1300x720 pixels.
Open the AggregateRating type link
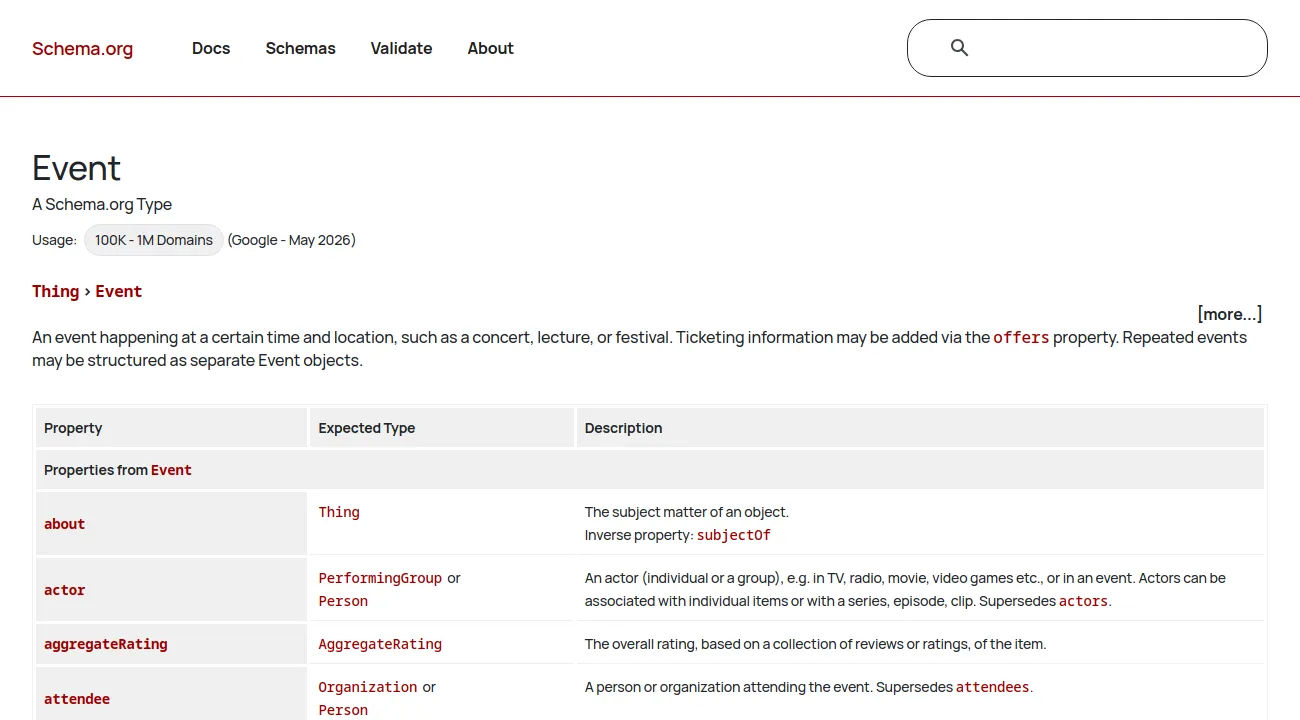point(380,644)
